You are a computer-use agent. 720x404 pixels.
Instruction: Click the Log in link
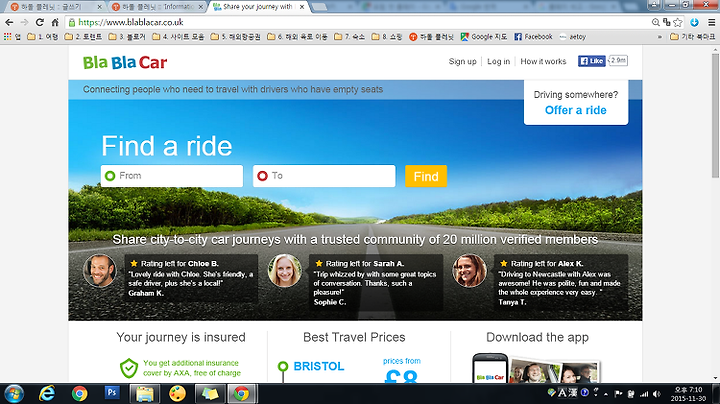(x=498, y=62)
